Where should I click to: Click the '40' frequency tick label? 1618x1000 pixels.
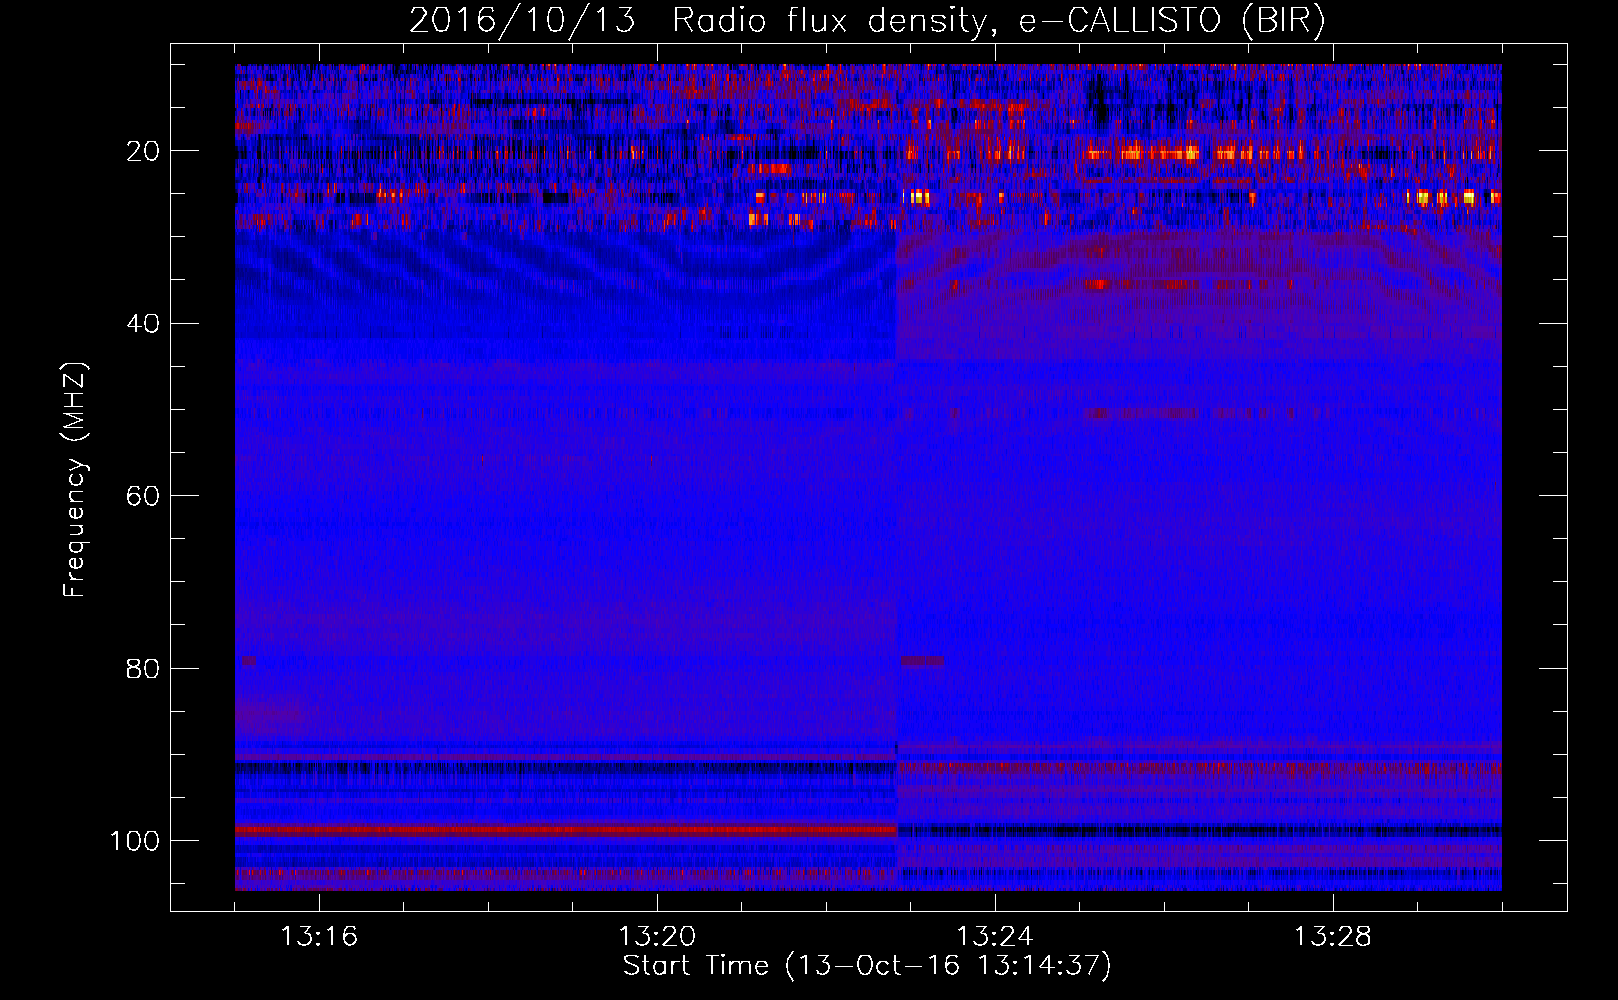pos(143,323)
